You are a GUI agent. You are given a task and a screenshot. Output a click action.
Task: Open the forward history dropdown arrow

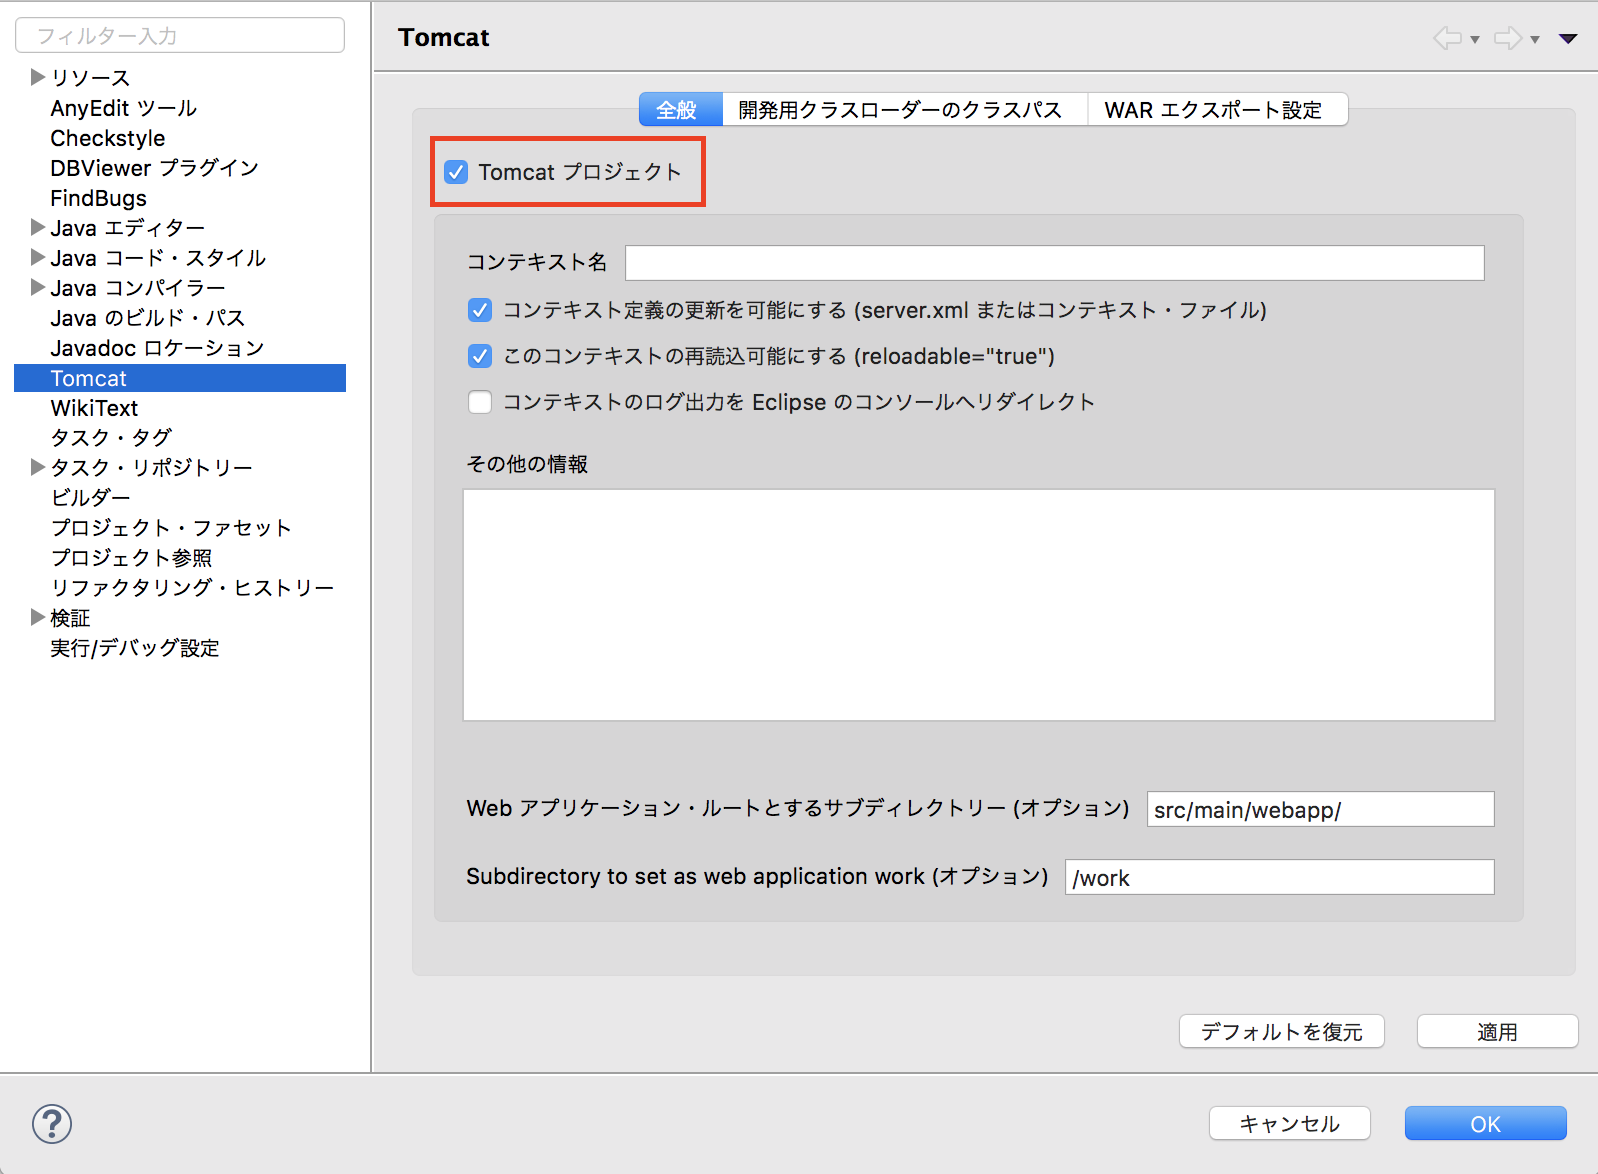[x=1535, y=40]
